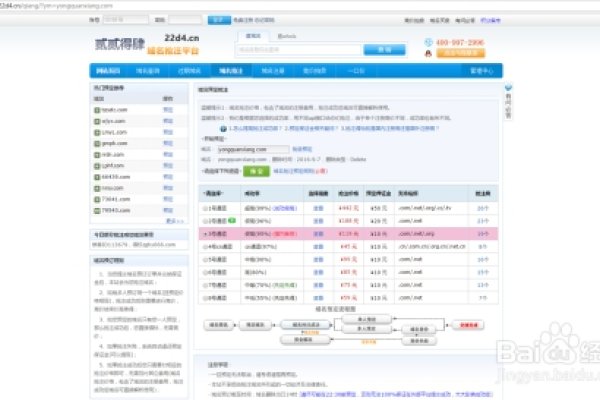Select the channel 1 radio button
Screen dimensions: 600x400
tap(206, 206)
